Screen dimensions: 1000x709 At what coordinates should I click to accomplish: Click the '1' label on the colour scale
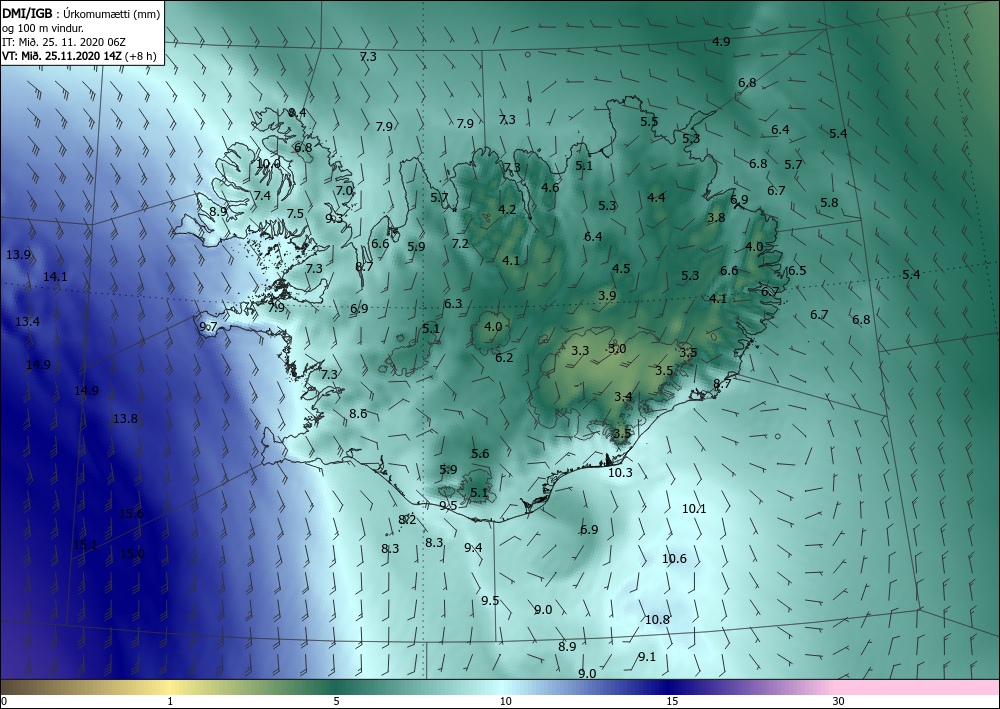(x=170, y=701)
